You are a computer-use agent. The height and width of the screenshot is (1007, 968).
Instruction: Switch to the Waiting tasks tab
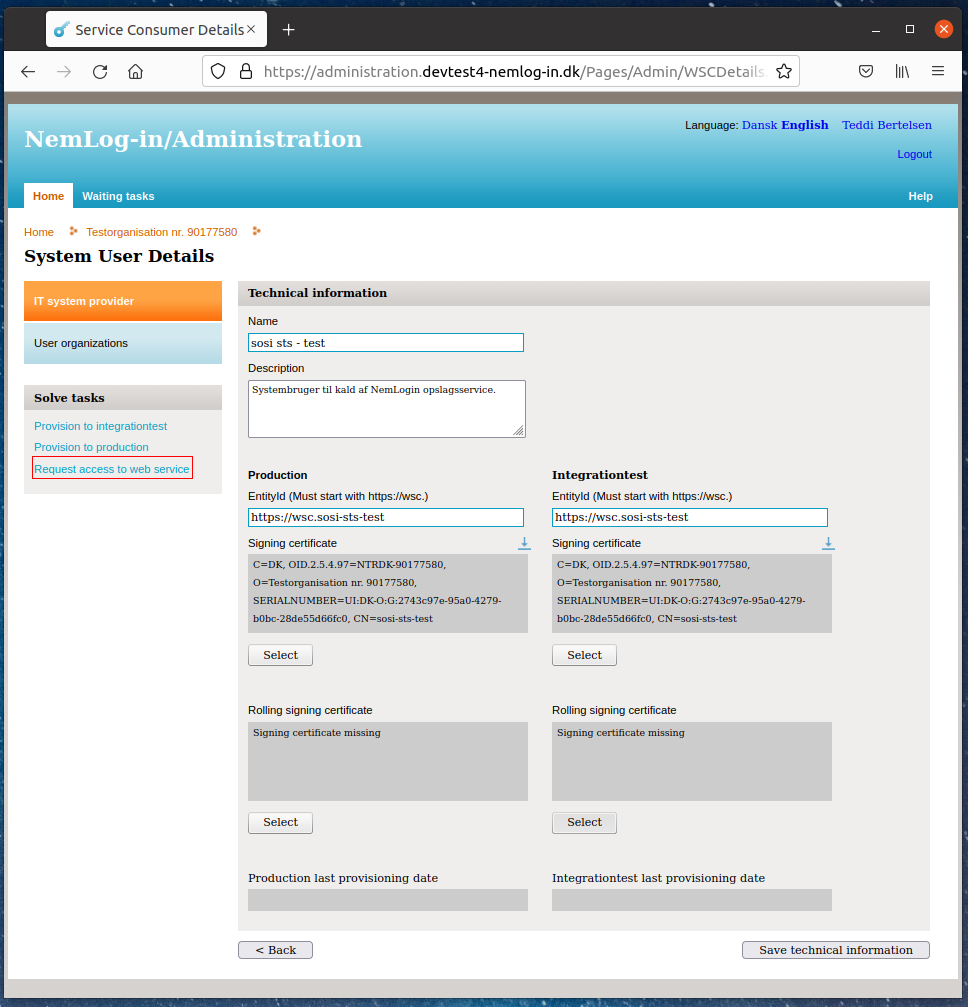(x=118, y=196)
